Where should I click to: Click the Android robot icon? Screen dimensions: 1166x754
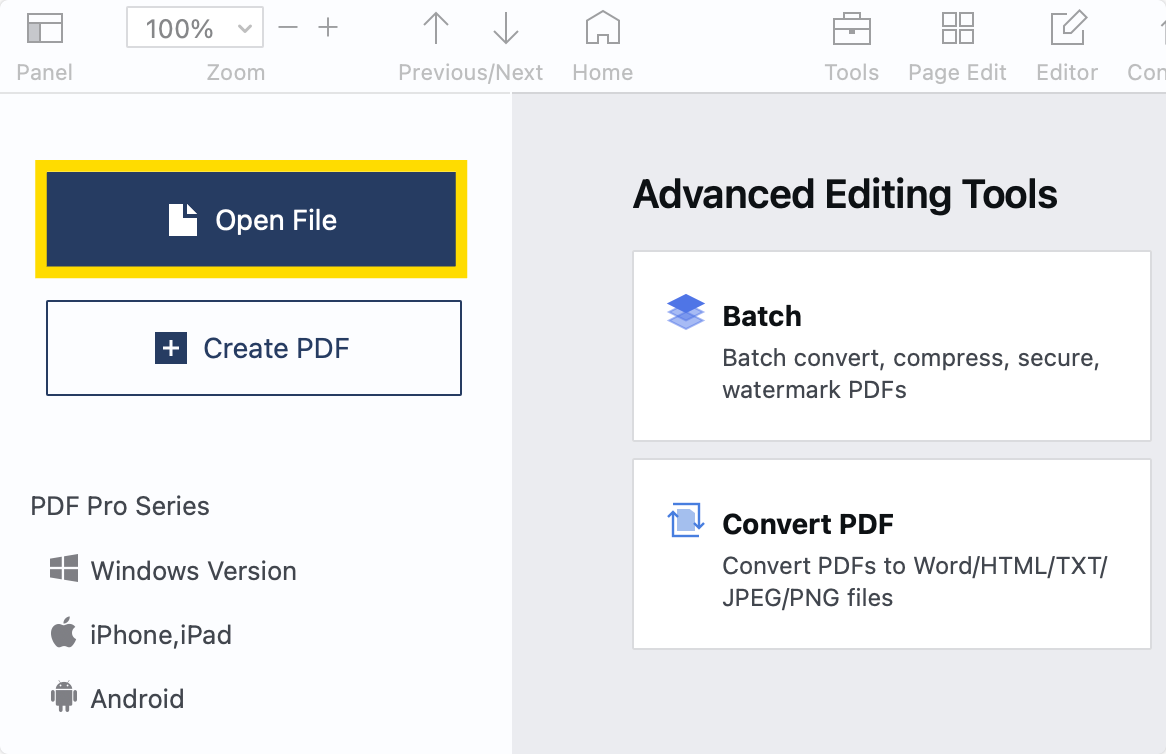click(64, 697)
